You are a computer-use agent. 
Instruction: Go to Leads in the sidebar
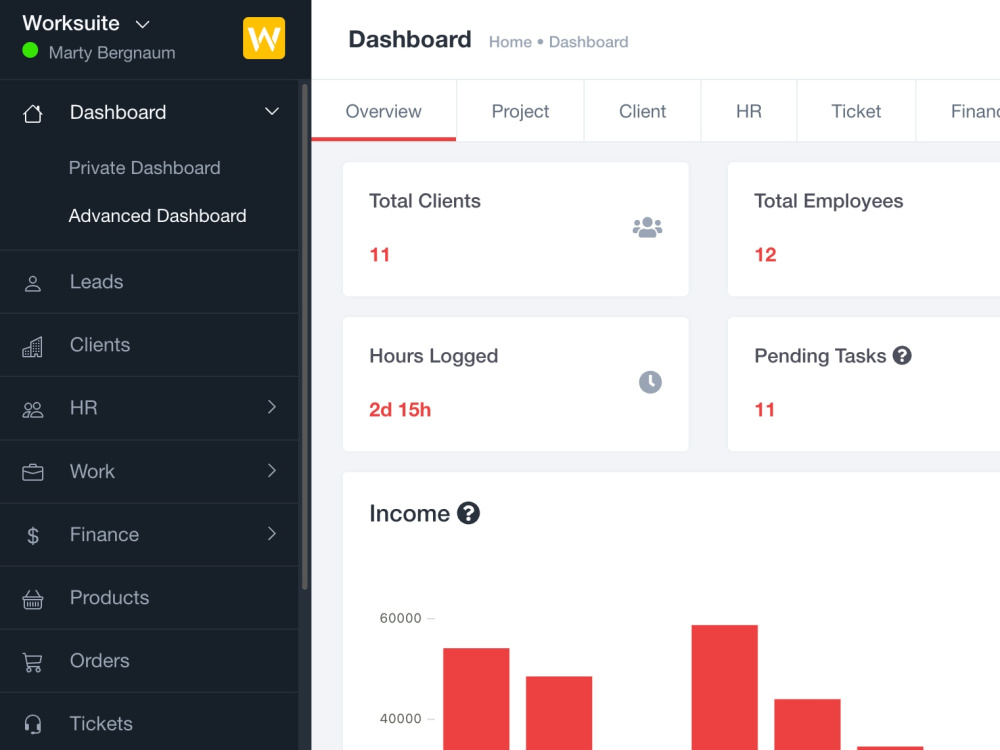149,282
